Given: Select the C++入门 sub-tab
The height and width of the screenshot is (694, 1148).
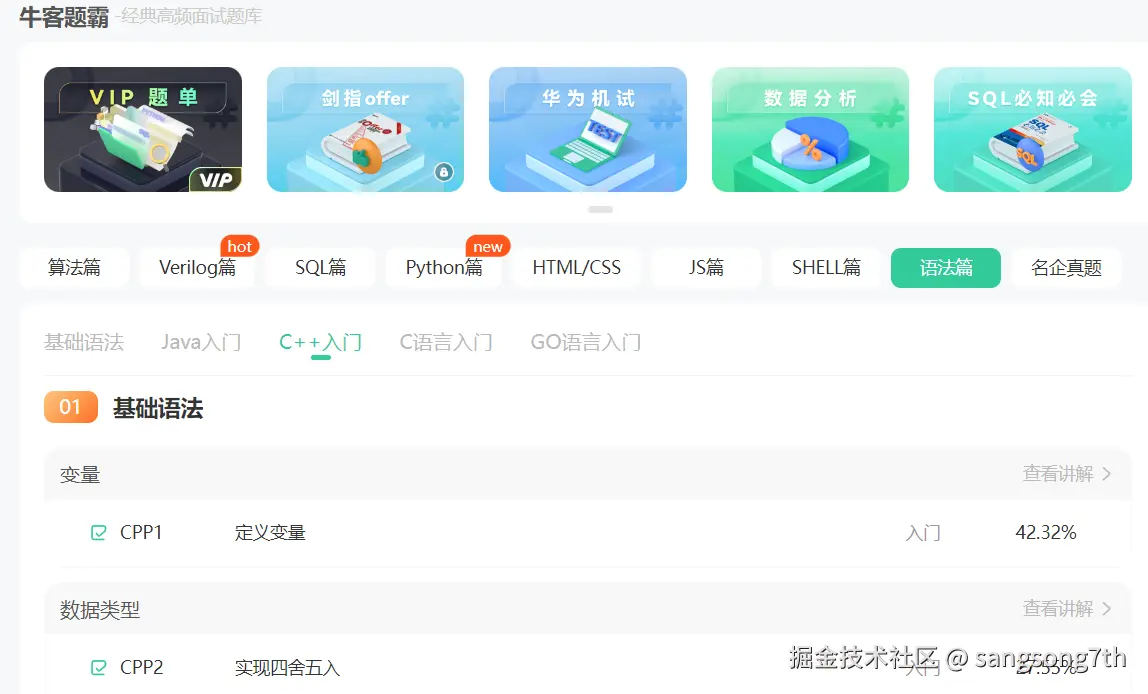Looking at the screenshot, I should click(x=321, y=342).
